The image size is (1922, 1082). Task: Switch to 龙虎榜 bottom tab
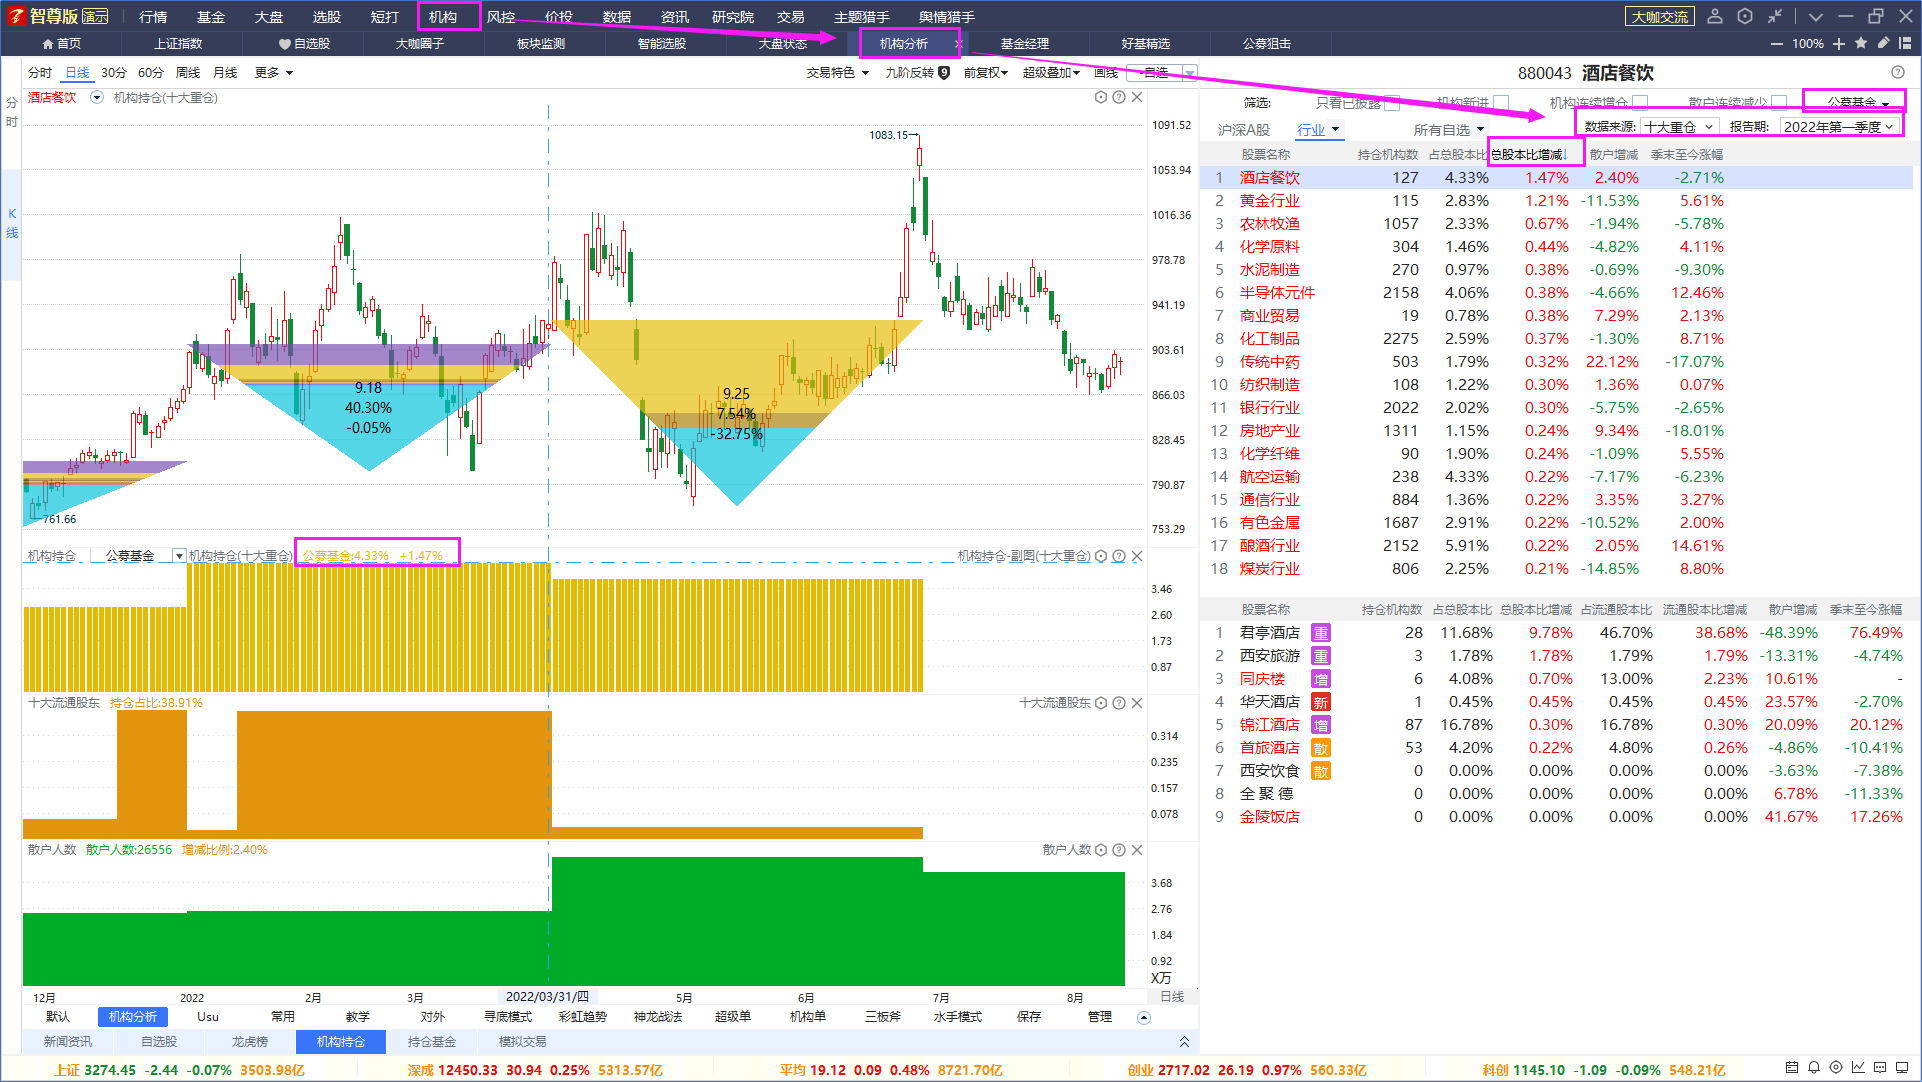pyautogui.click(x=250, y=1041)
